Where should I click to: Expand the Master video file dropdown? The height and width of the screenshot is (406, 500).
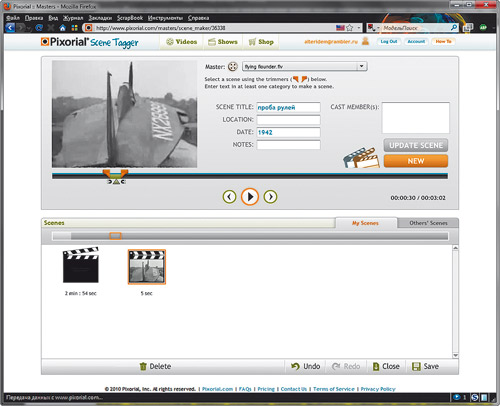point(362,66)
